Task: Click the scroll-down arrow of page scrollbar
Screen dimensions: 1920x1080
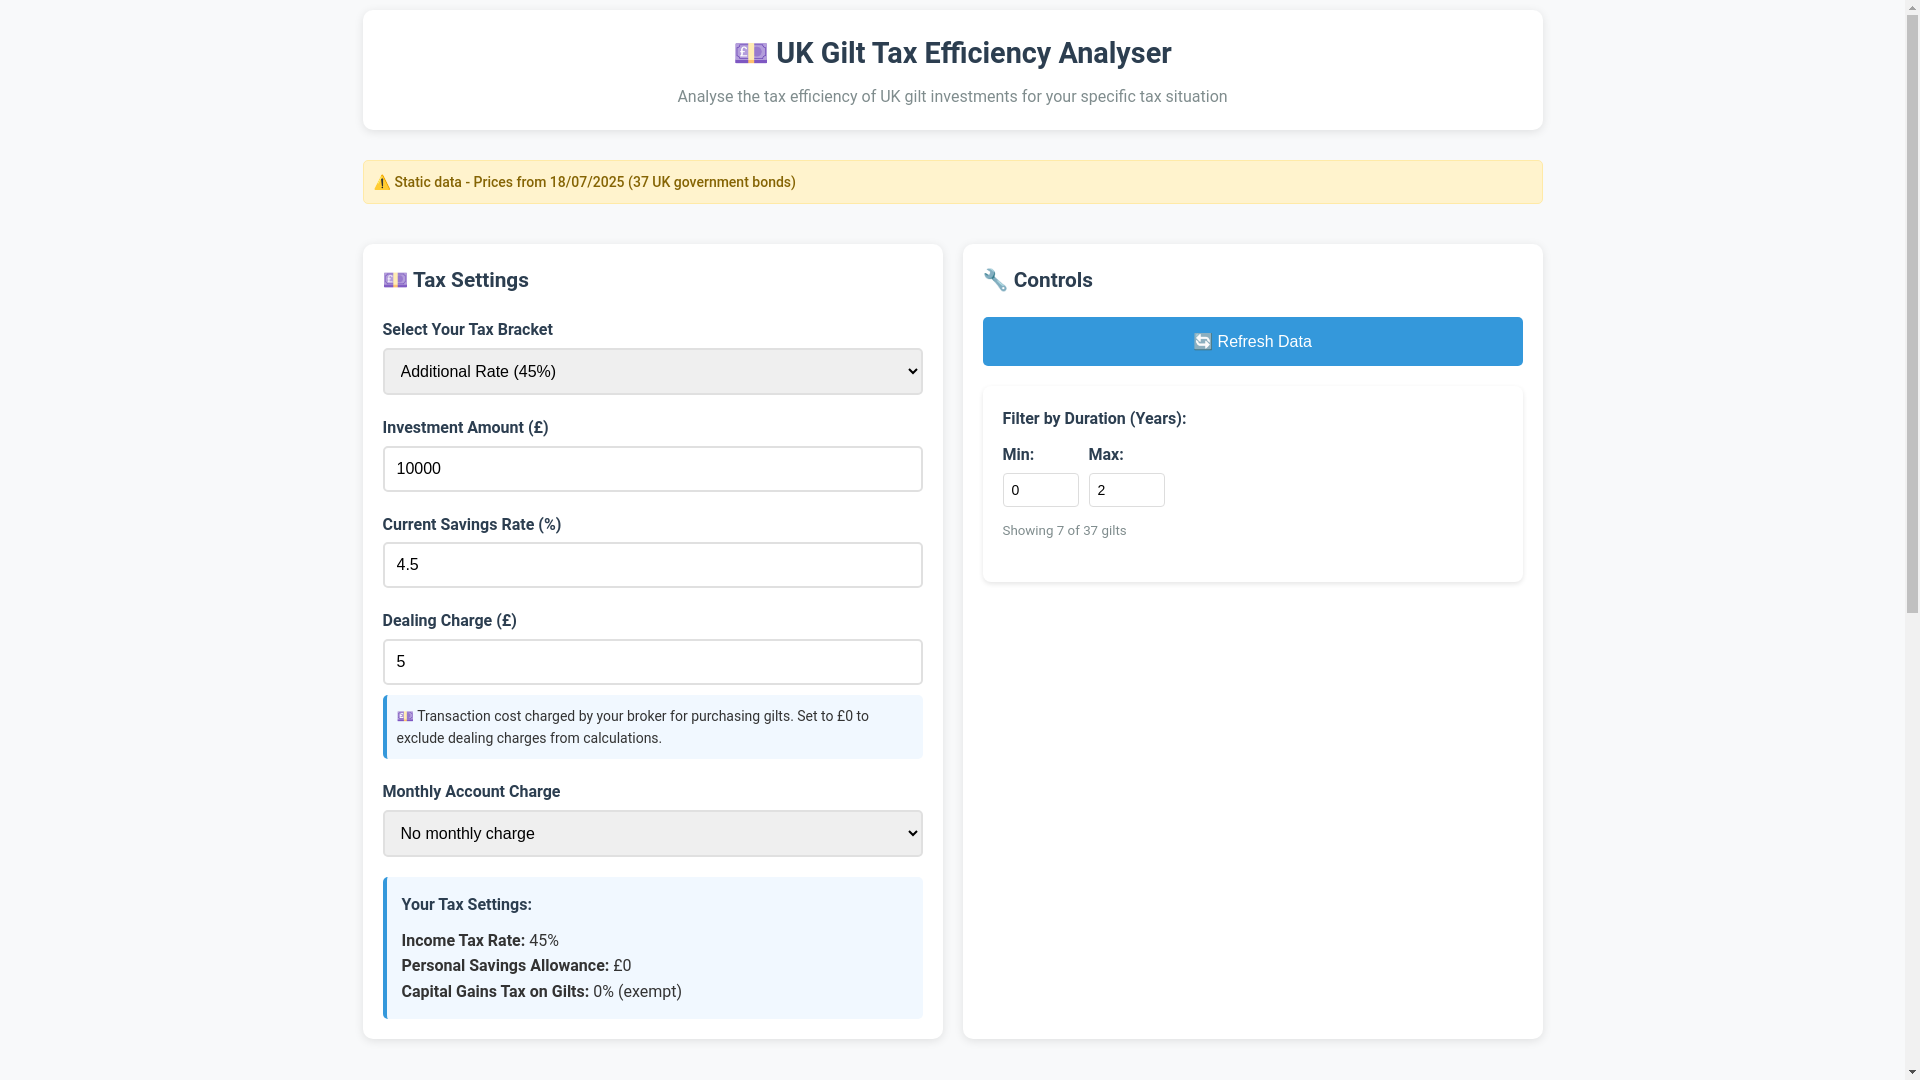Action: tap(1912, 1072)
